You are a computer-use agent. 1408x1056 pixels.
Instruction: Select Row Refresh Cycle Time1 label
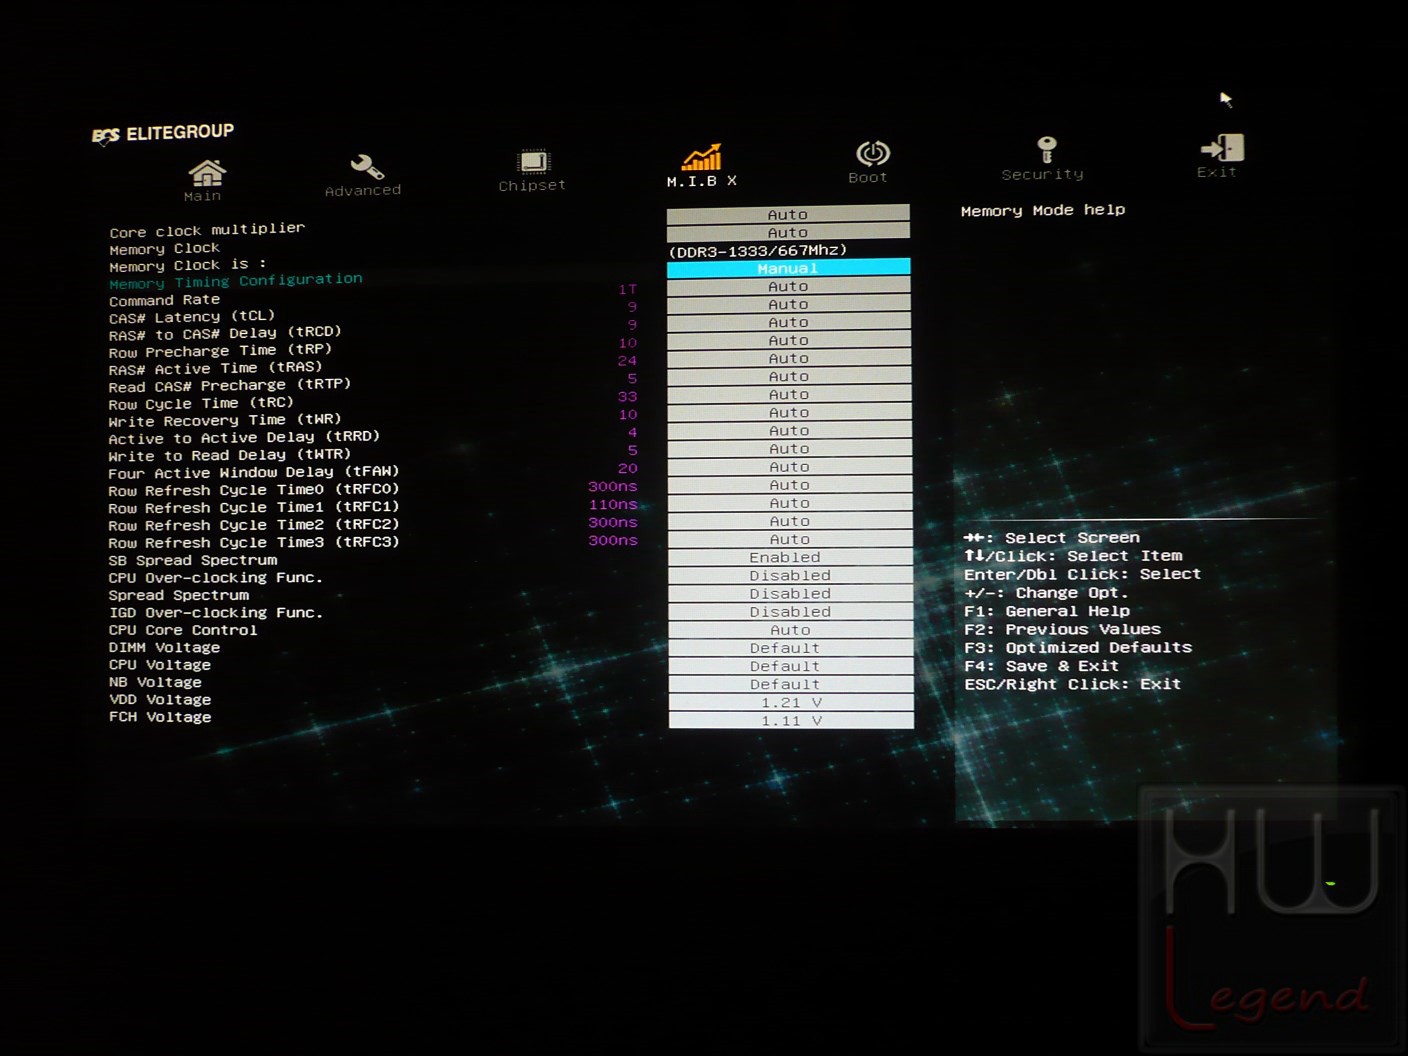[x=254, y=507]
